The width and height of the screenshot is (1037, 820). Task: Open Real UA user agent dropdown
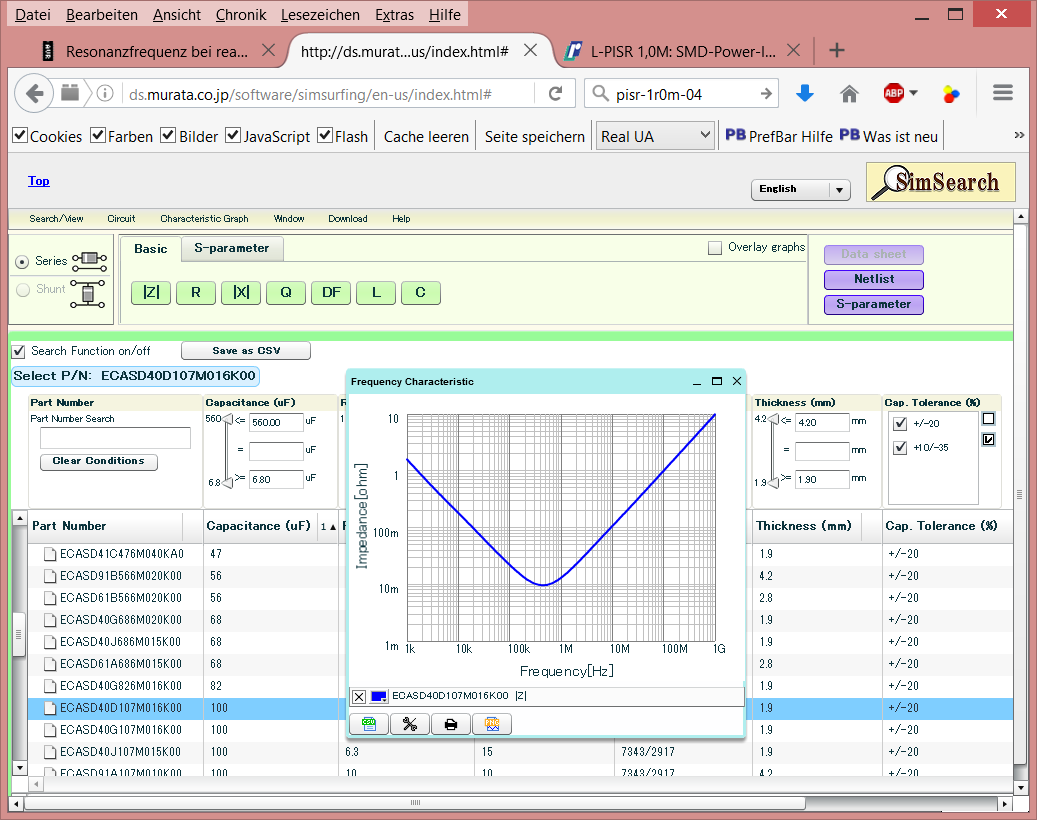click(x=655, y=136)
